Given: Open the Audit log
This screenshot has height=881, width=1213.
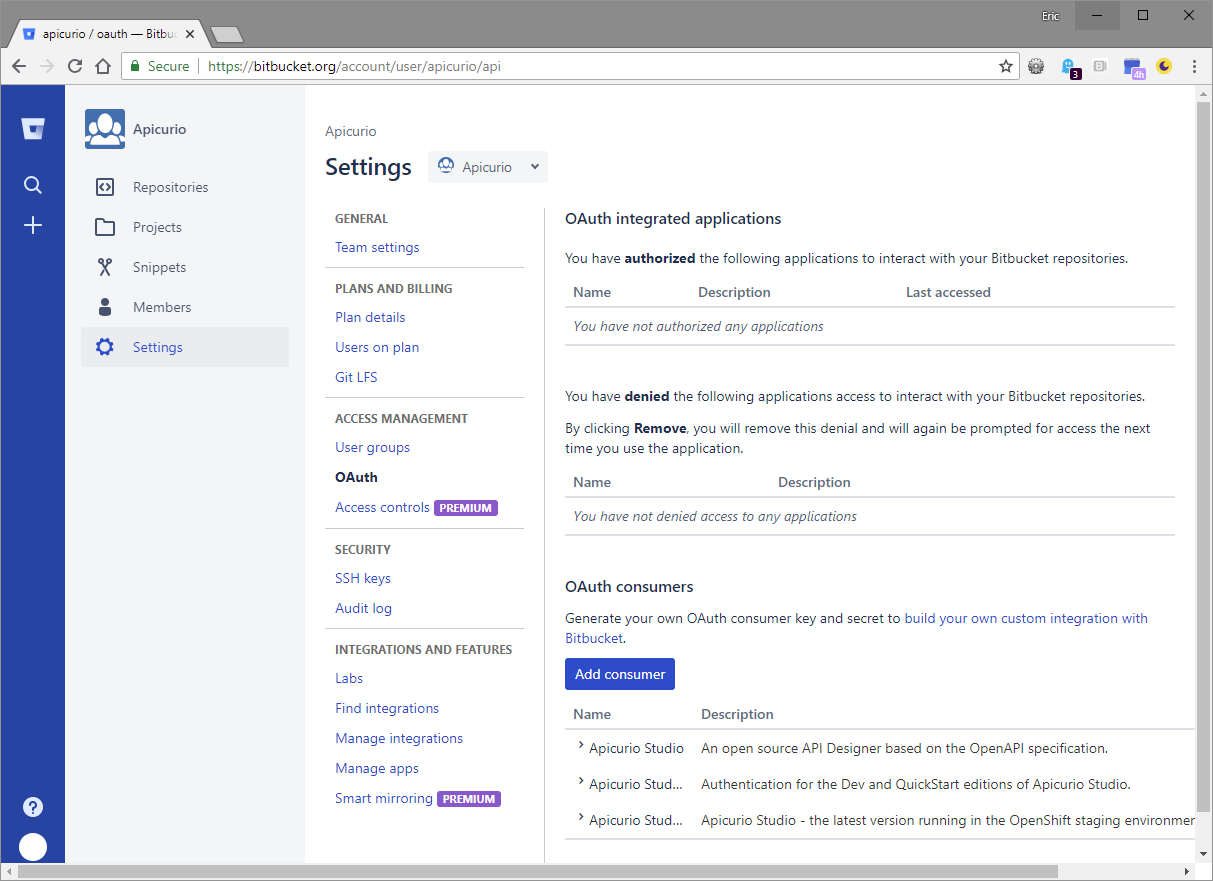Looking at the screenshot, I should (x=363, y=608).
